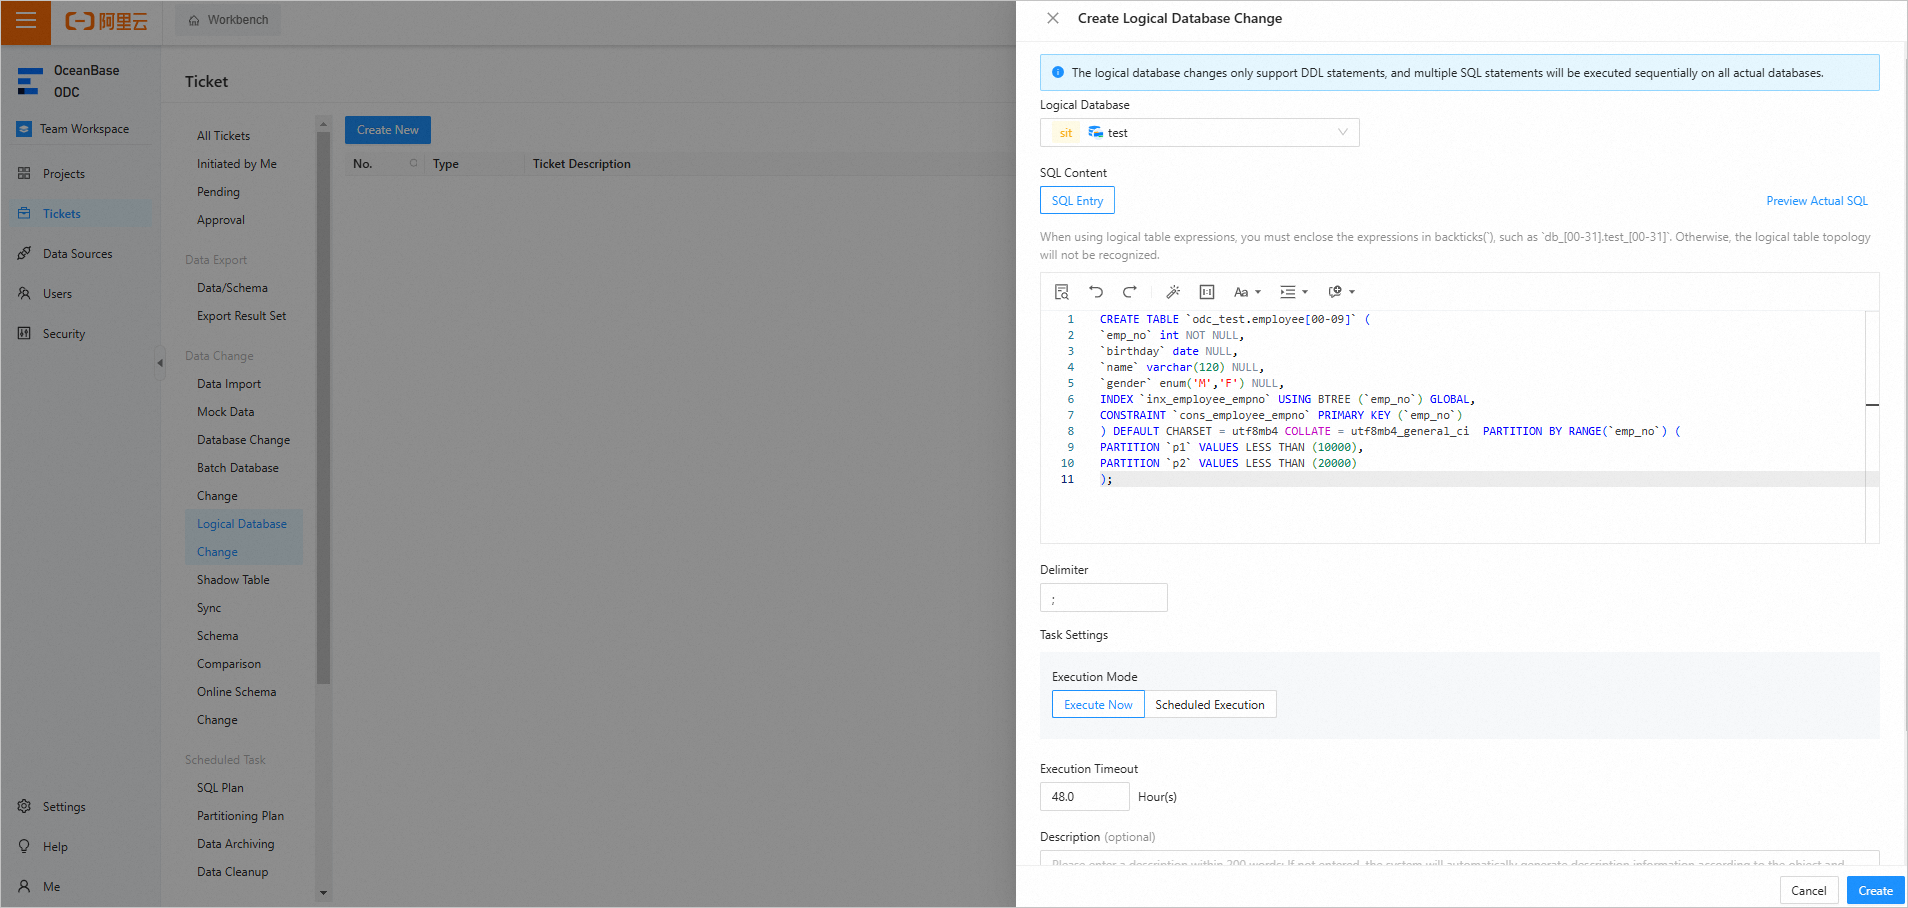
Task: Redo the last edit in the SQL editor
Action: coord(1130,291)
